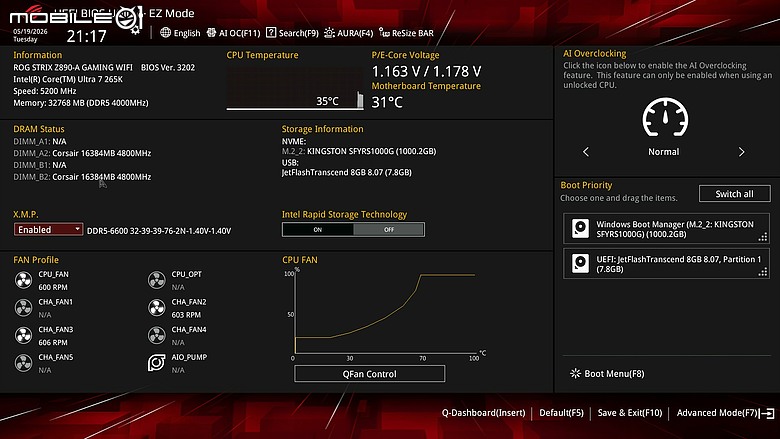
Task: Click the Intel Core Ultra 7 265K text
Action: [x=68, y=79]
